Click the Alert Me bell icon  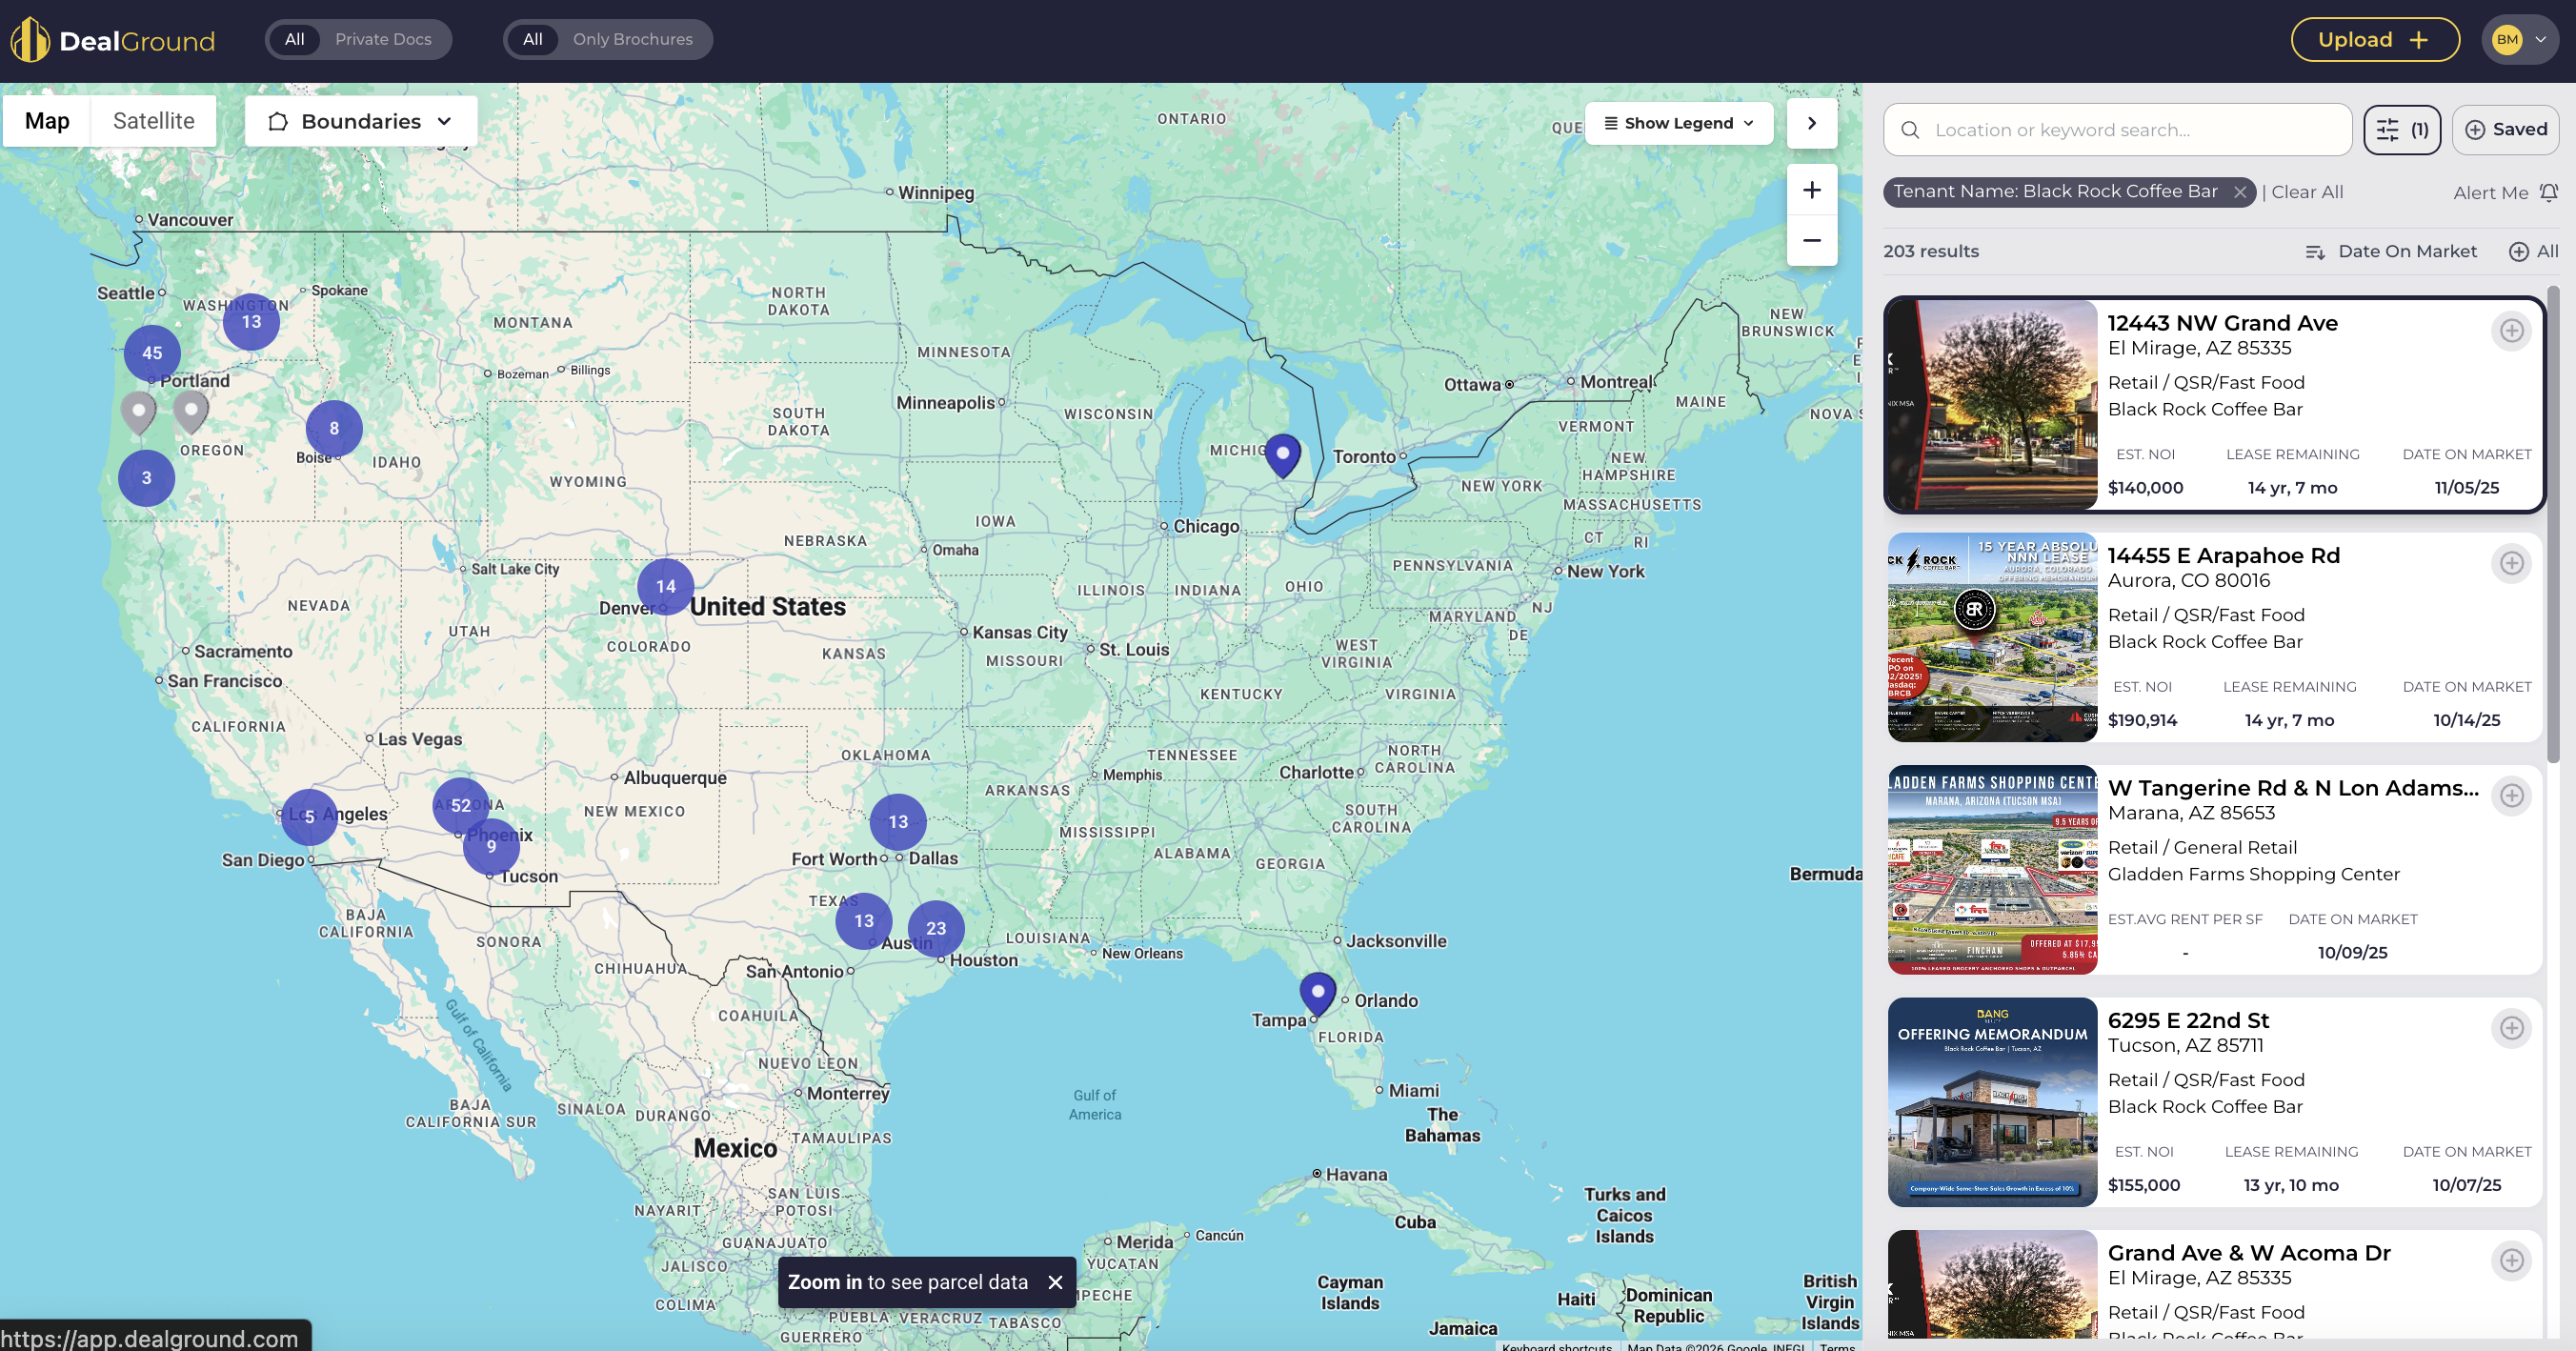click(2548, 192)
